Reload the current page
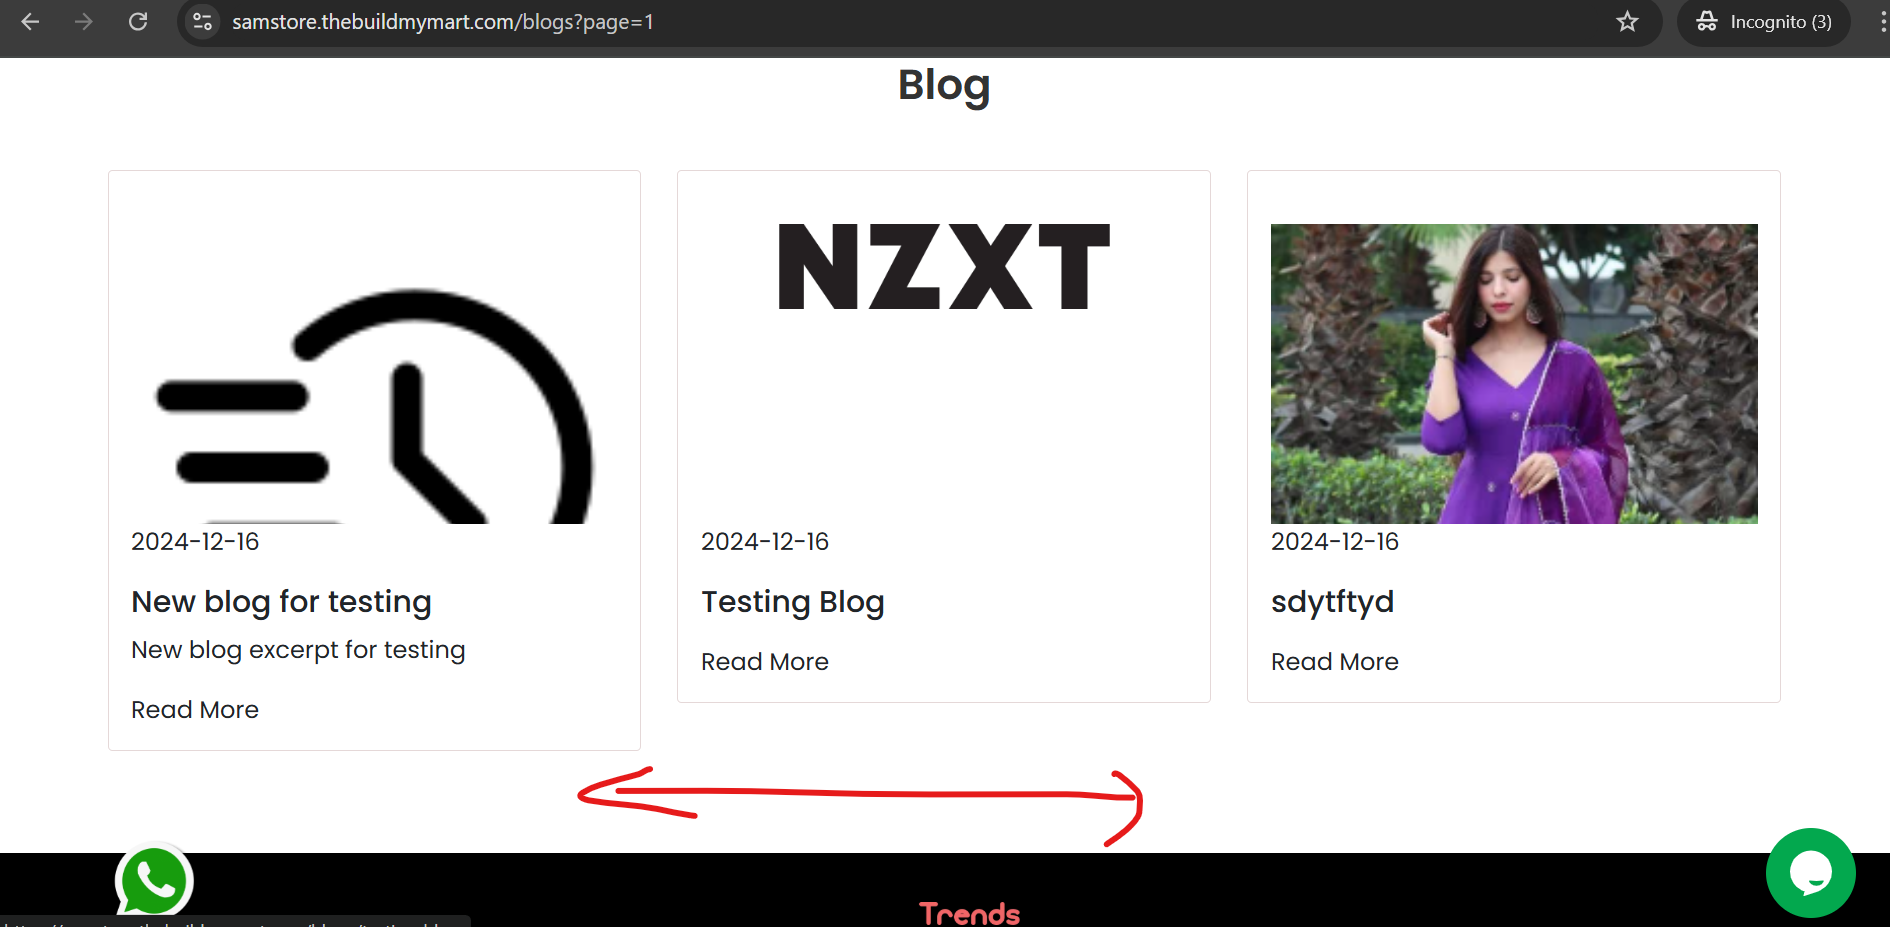 coord(138,21)
